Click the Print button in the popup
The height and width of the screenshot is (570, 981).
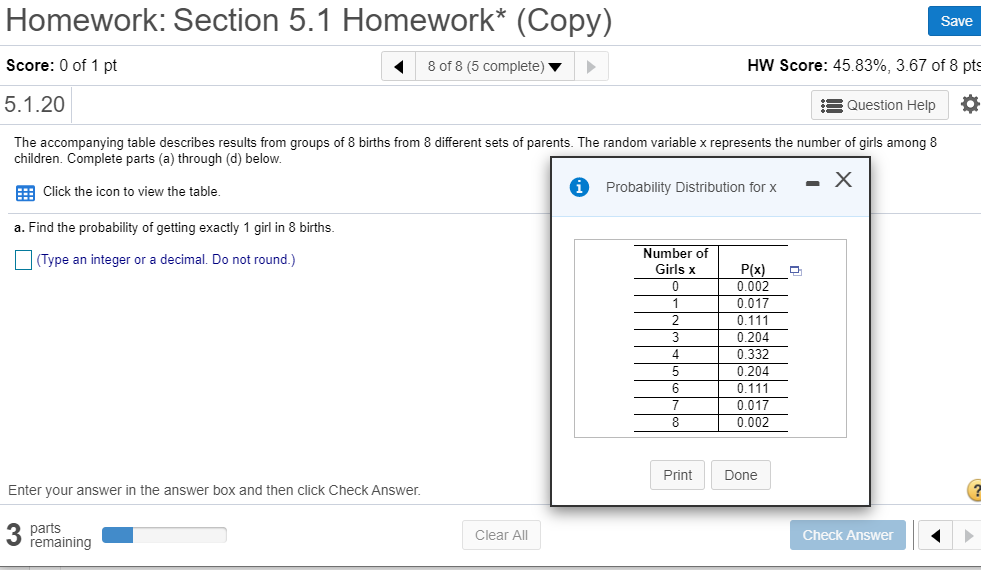click(678, 476)
